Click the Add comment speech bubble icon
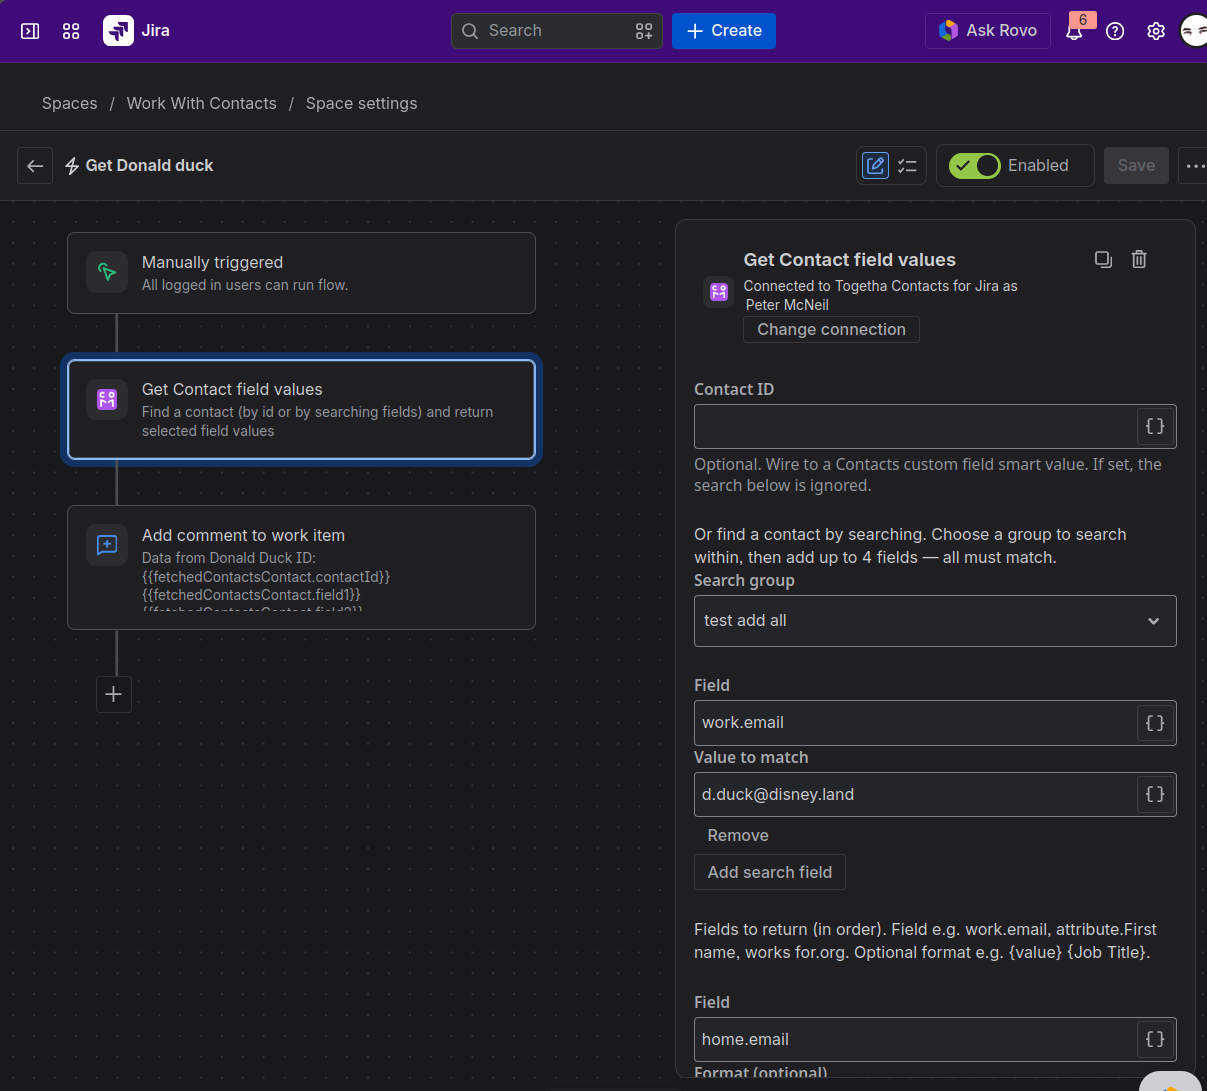The height and width of the screenshot is (1091, 1207). click(107, 545)
